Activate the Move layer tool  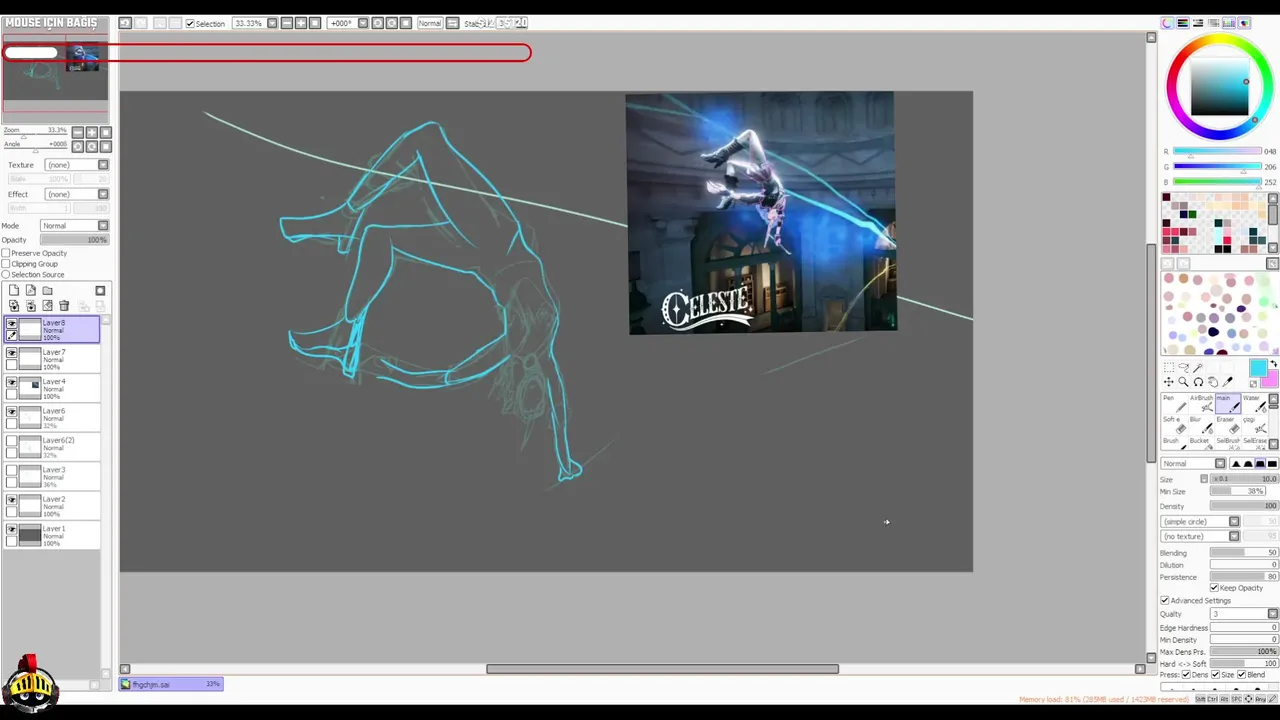coord(1169,382)
